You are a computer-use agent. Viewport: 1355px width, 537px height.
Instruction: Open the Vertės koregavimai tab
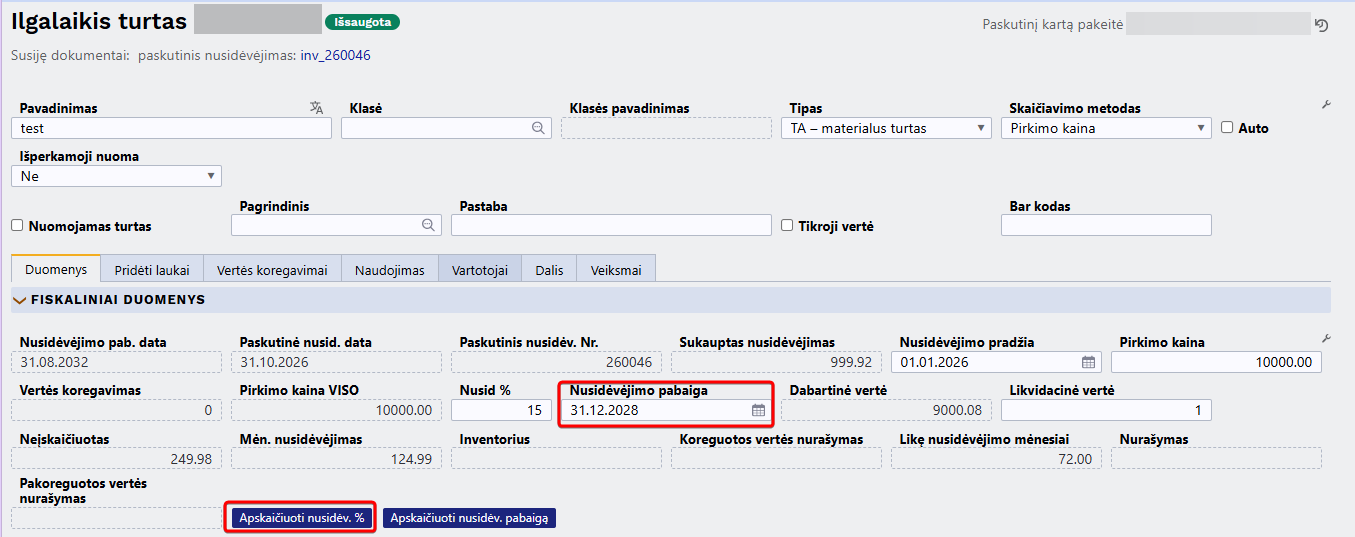[272, 270]
